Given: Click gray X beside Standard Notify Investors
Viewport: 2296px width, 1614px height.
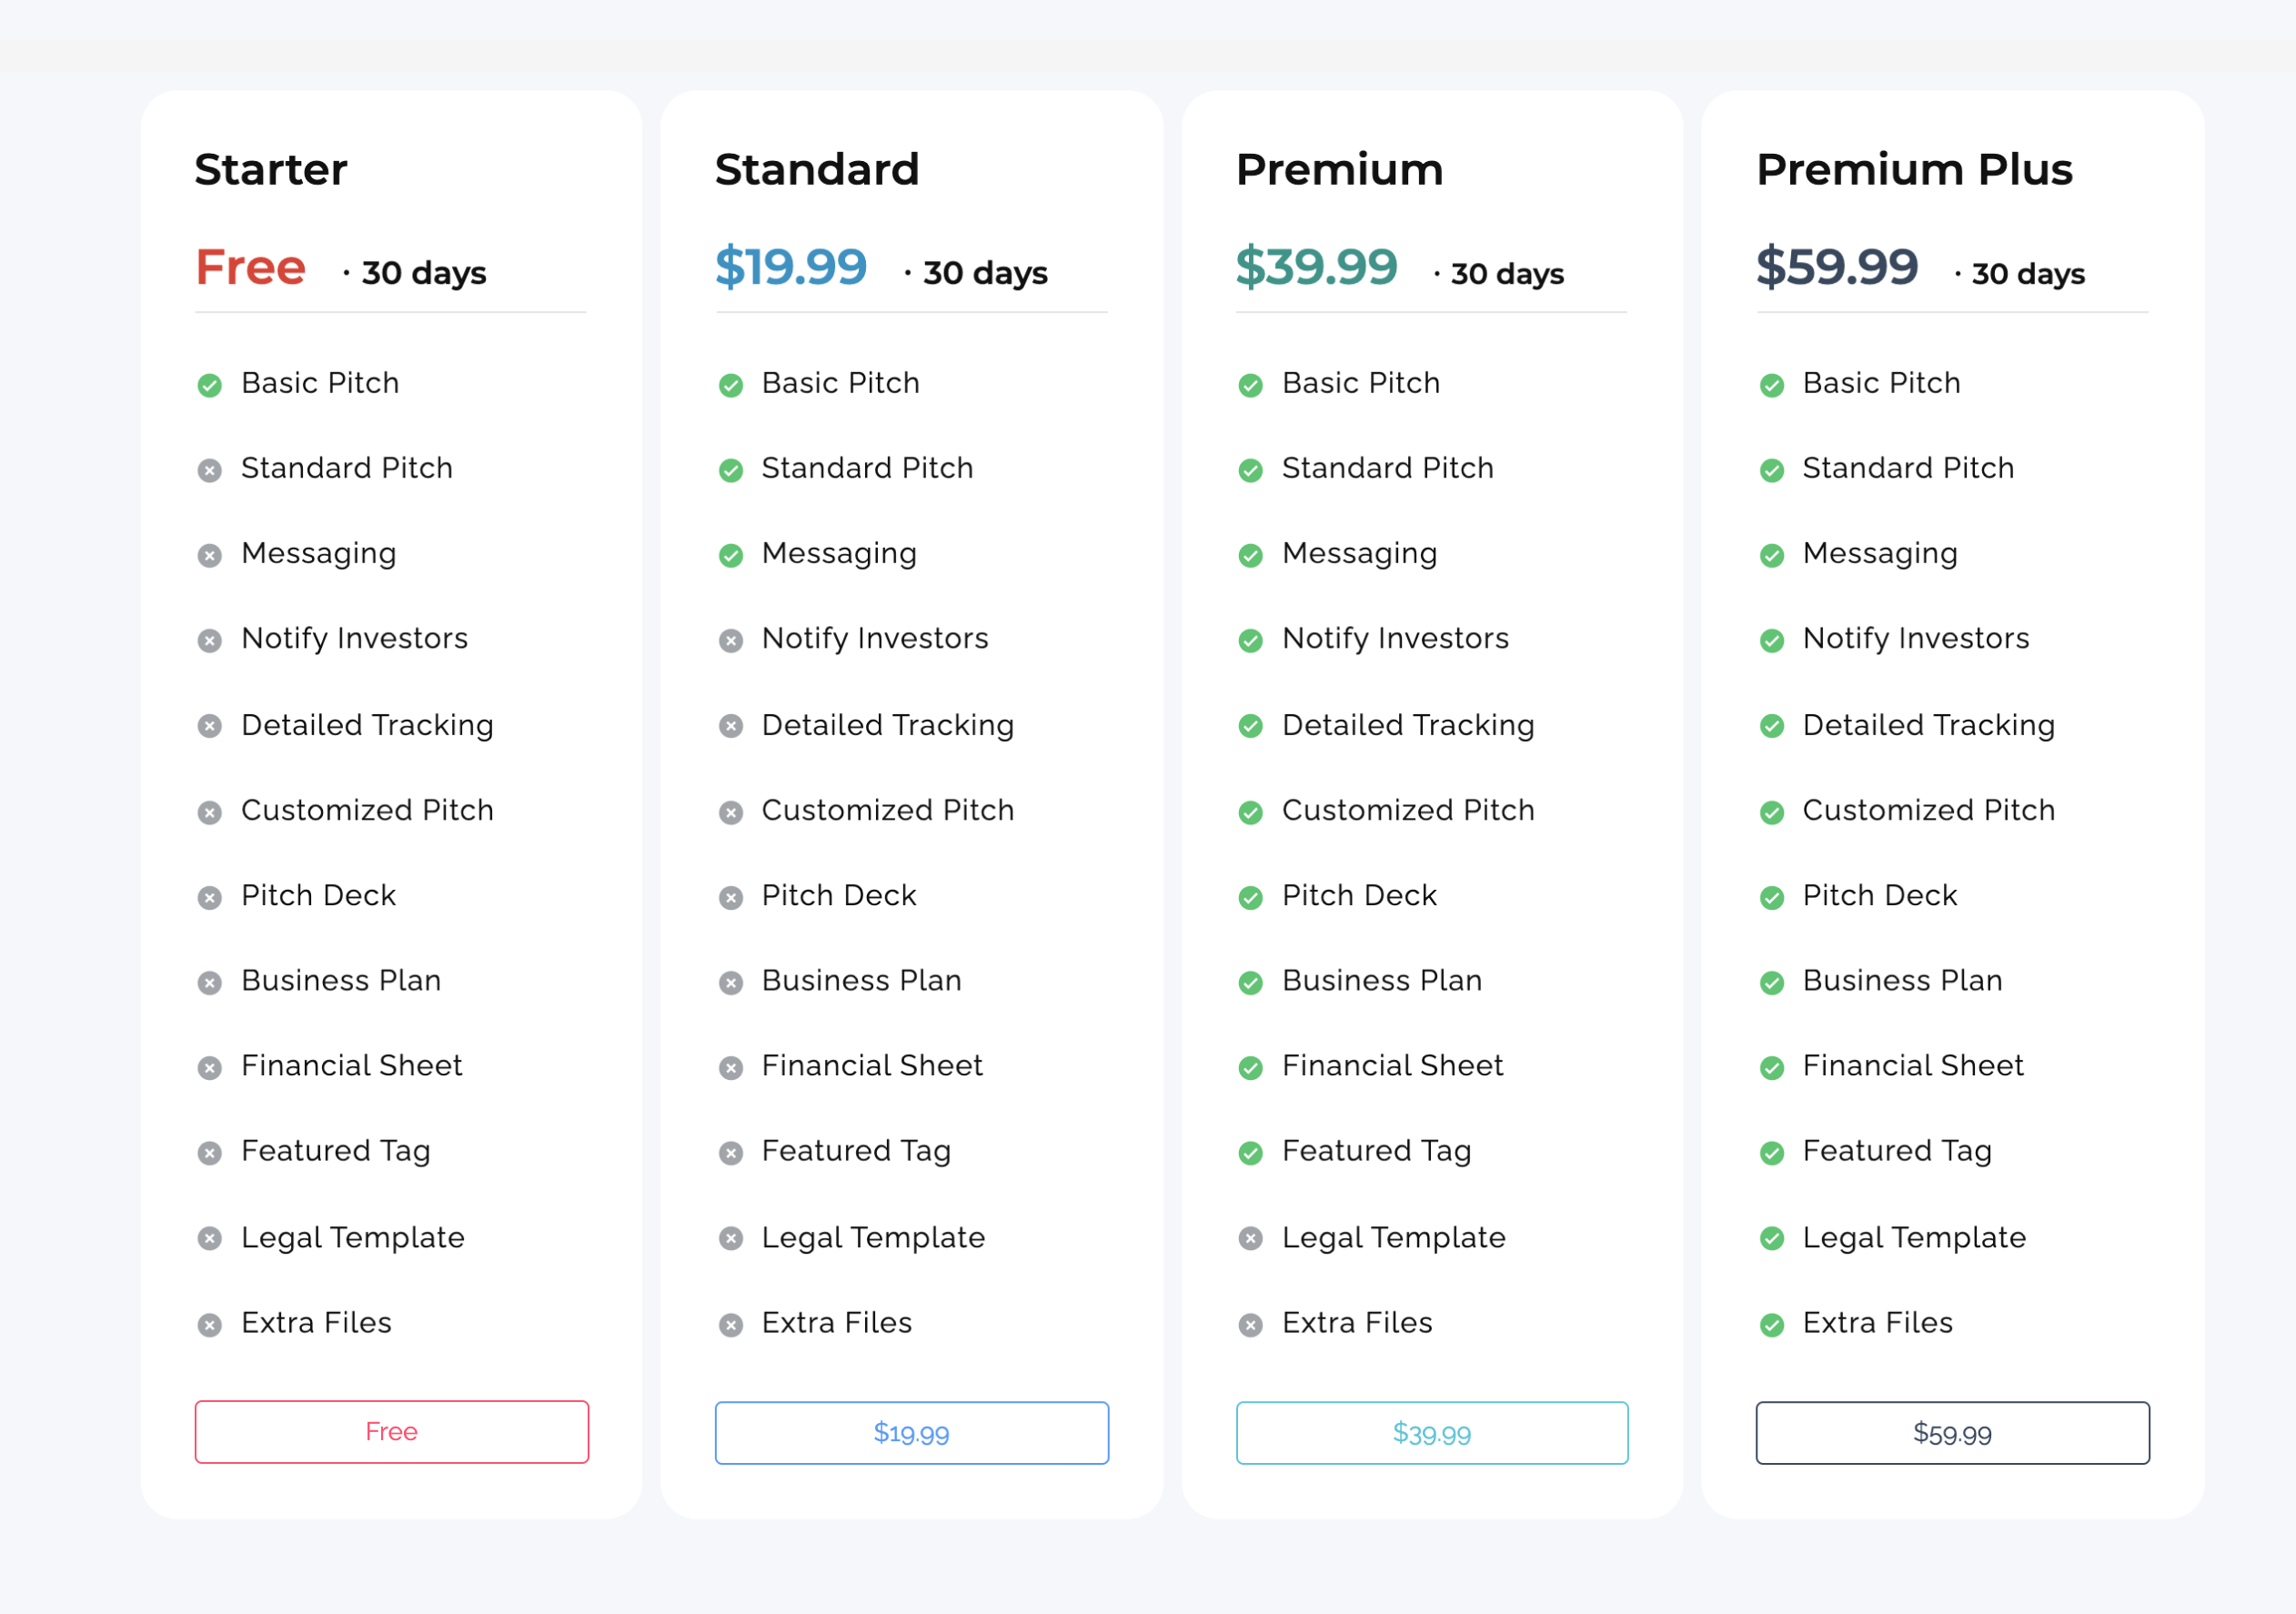Looking at the screenshot, I should (x=730, y=640).
